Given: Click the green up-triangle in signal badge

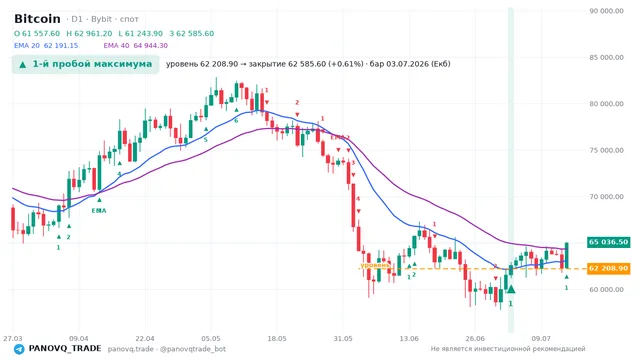Looking at the screenshot, I should pos(23,64).
